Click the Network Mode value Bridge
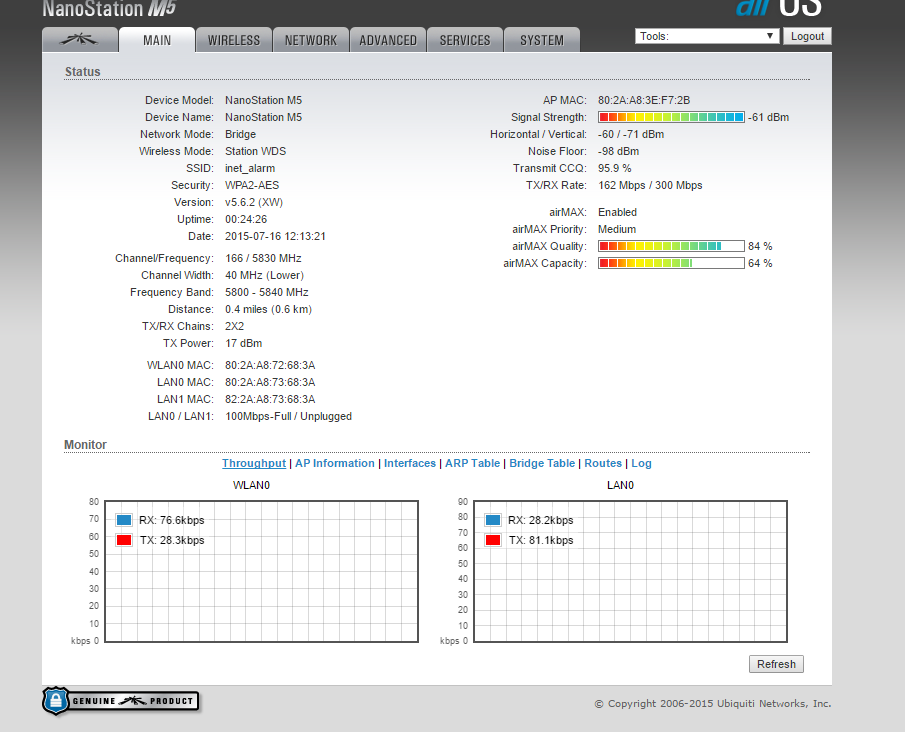 (241, 134)
